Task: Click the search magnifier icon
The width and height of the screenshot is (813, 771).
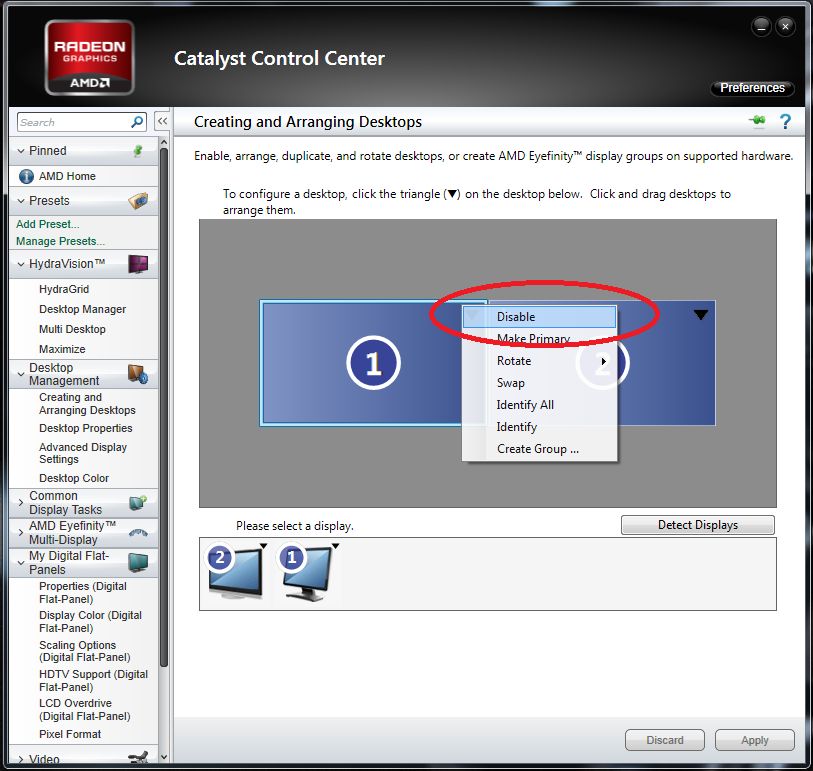Action: 137,122
